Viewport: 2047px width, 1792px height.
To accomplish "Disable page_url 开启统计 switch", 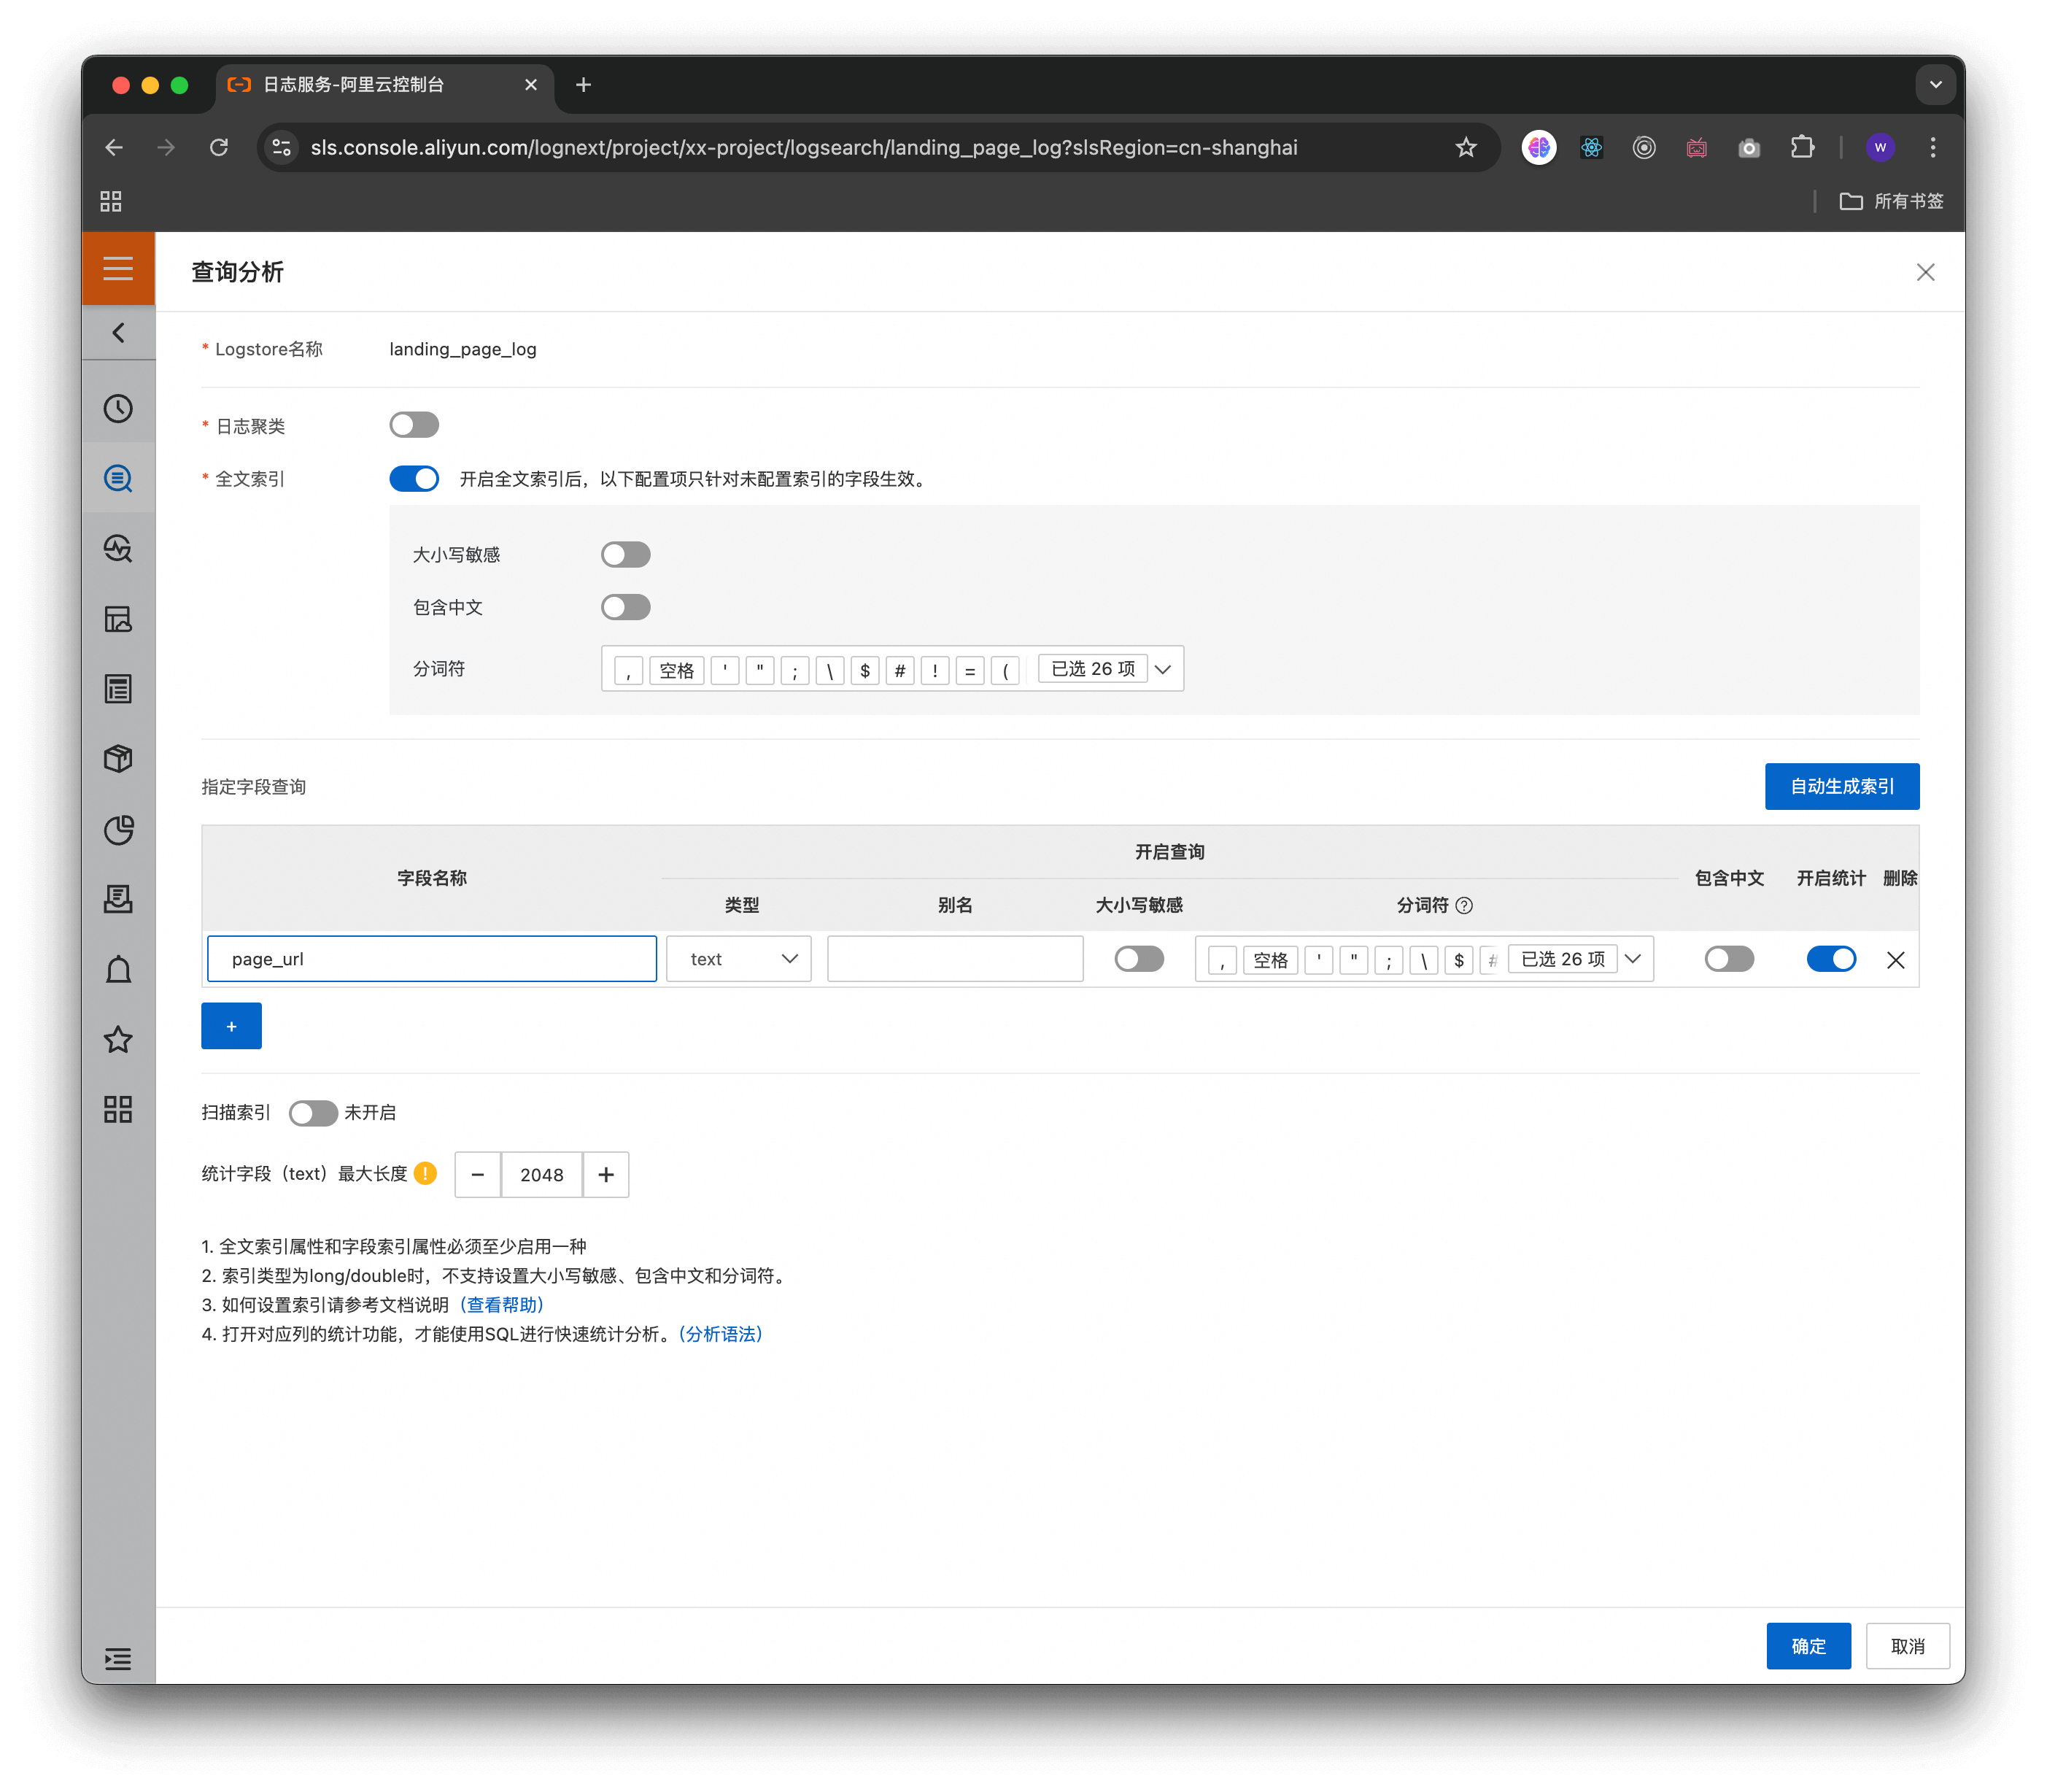I will [x=1831, y=959].
